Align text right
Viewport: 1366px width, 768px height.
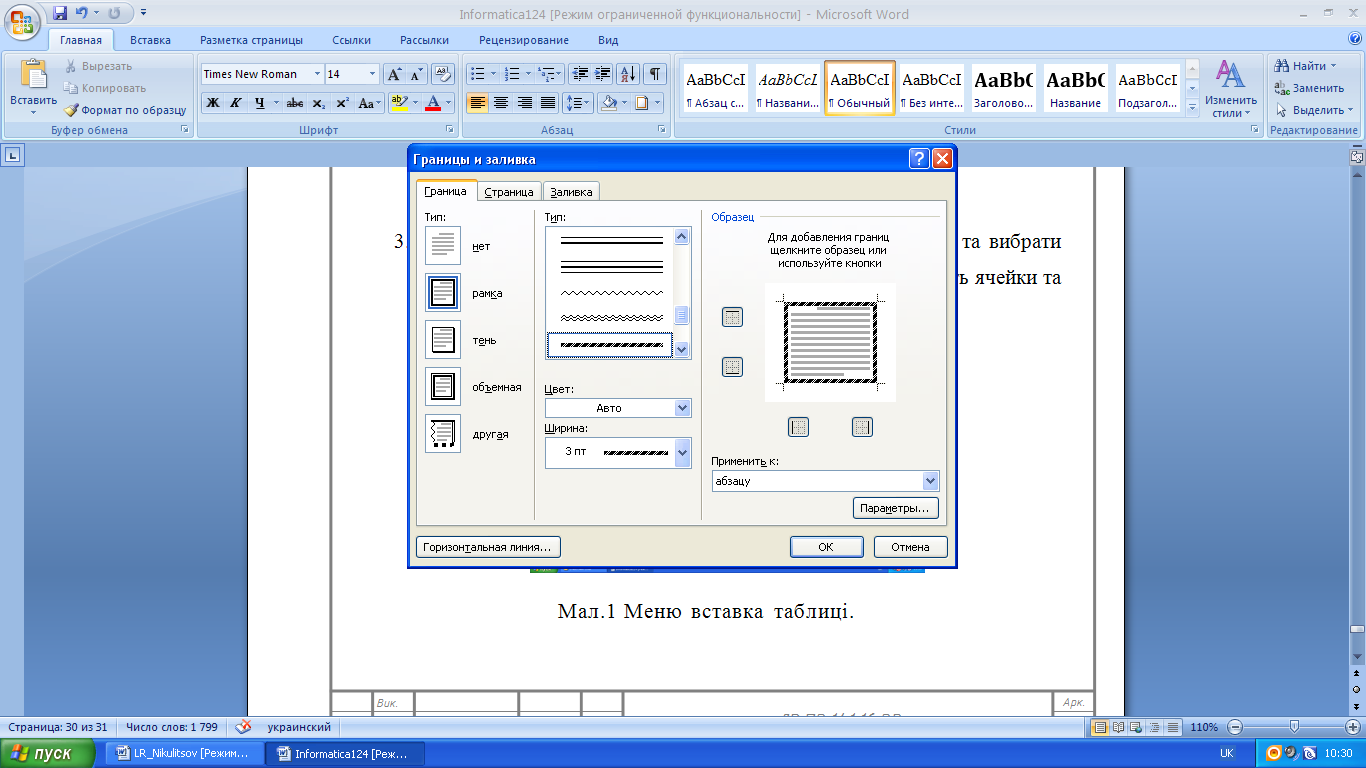point(525,103)
